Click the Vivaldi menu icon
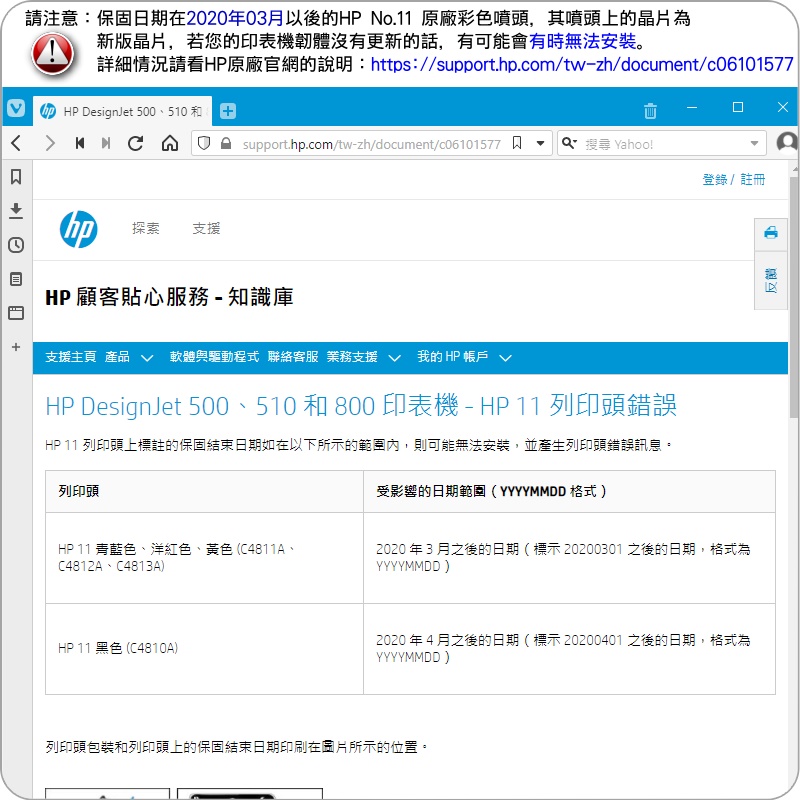 [16, 108]
